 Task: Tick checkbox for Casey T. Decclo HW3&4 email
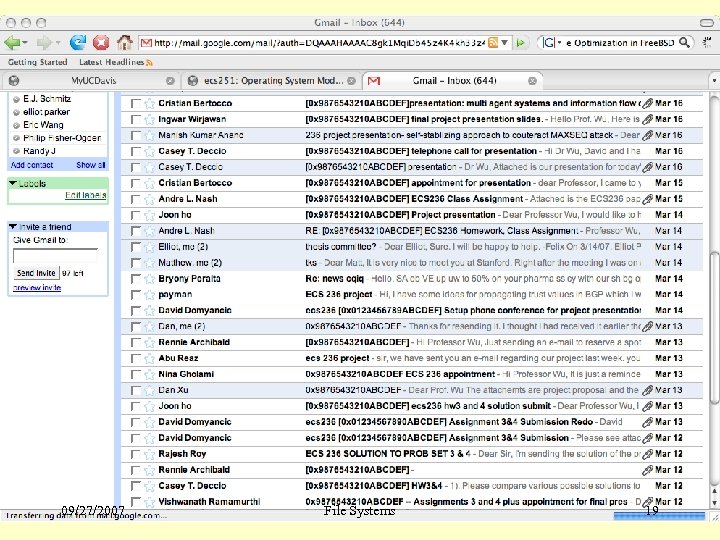point(135,486)
